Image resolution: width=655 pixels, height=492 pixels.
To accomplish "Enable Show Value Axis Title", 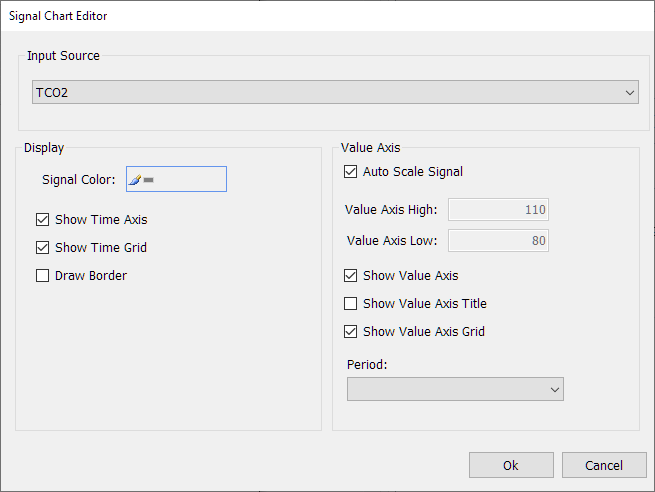I will coord(350,304).
